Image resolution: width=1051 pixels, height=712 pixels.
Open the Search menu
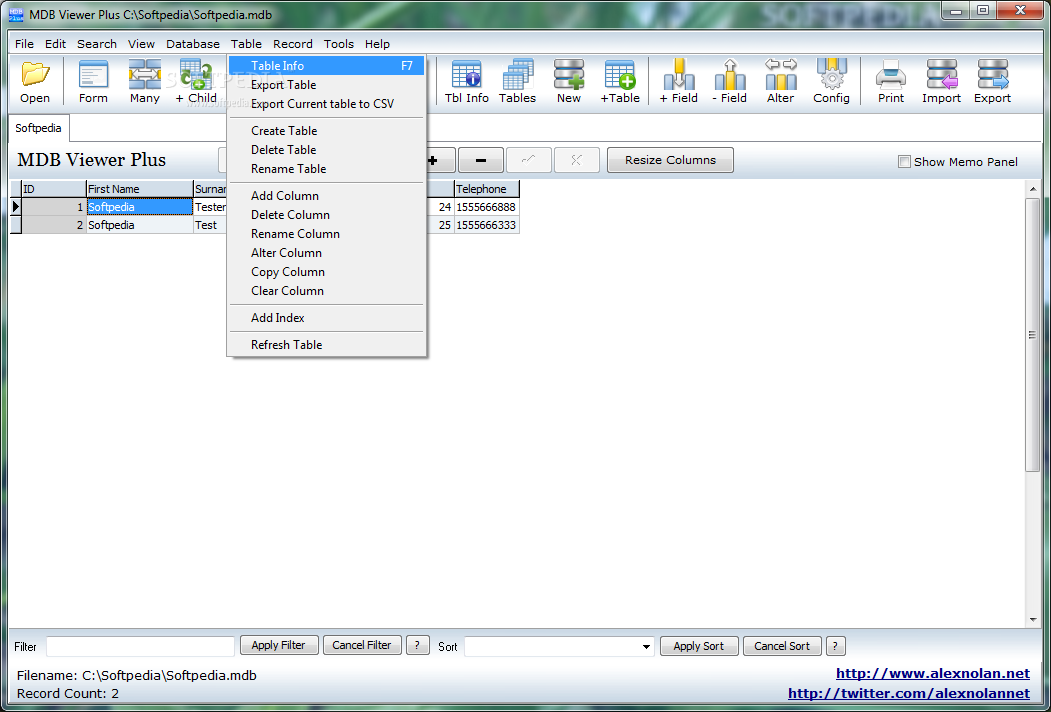pos(97,44)
